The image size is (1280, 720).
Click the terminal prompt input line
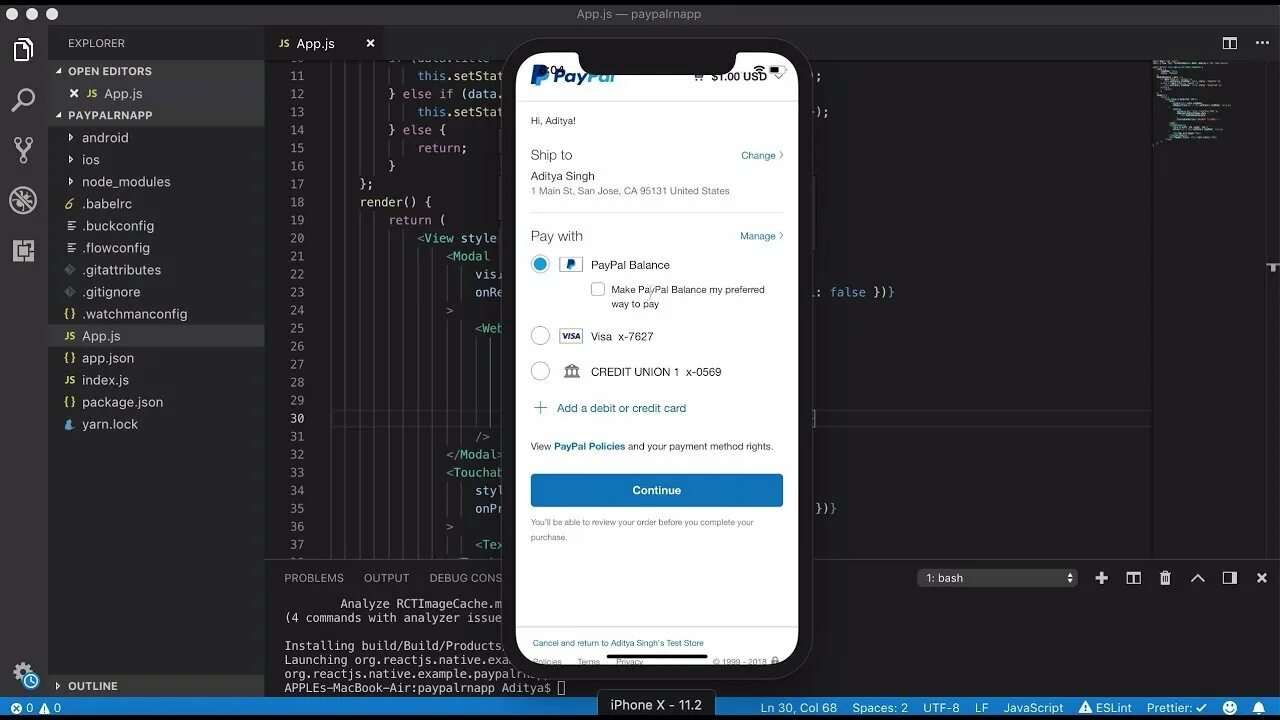[x=424, y=687]
